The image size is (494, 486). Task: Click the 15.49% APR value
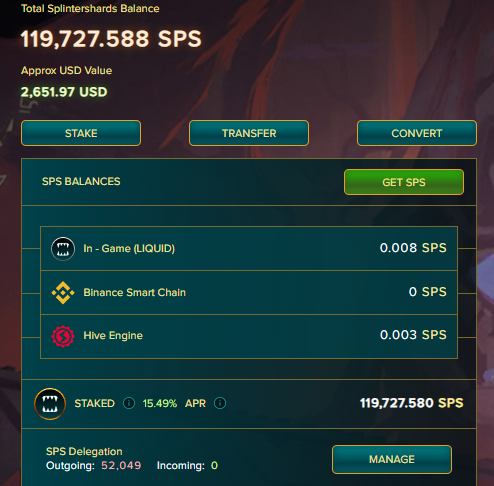point(160,403)
